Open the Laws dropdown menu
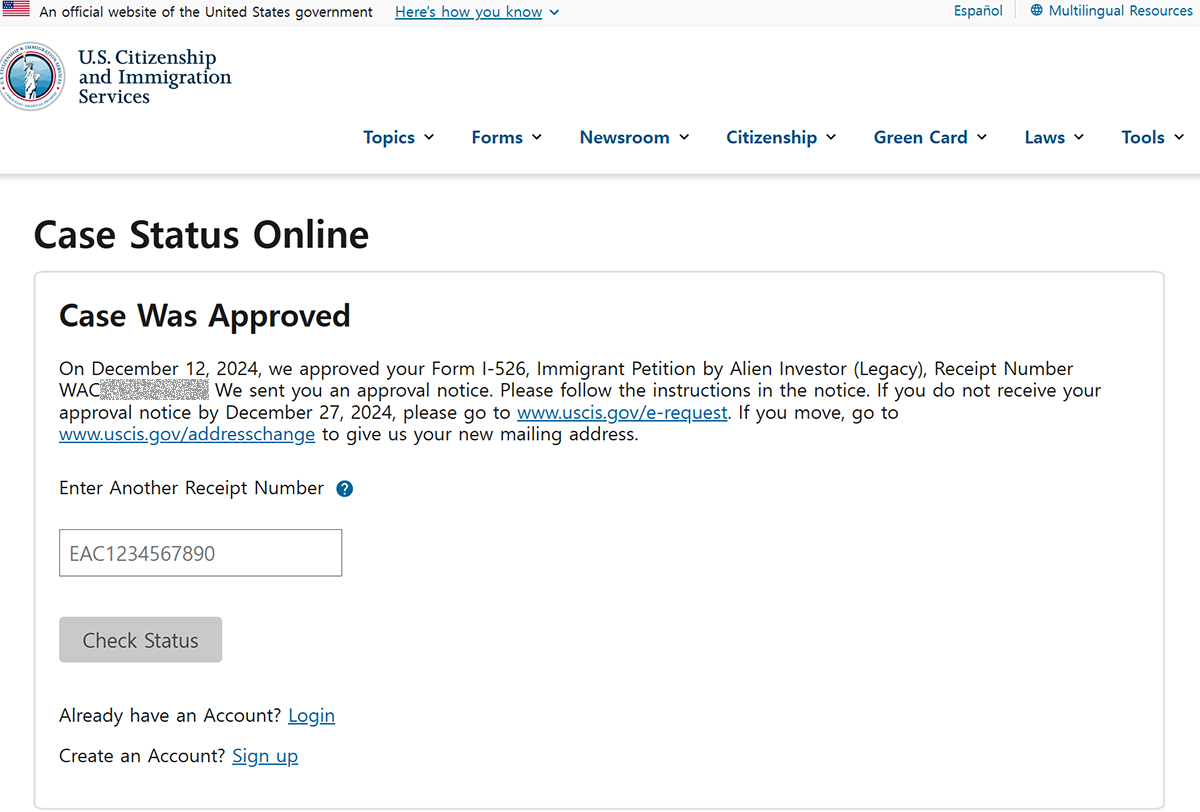Viewport: 1200px width, 812px height. (x=1055, y=138)
